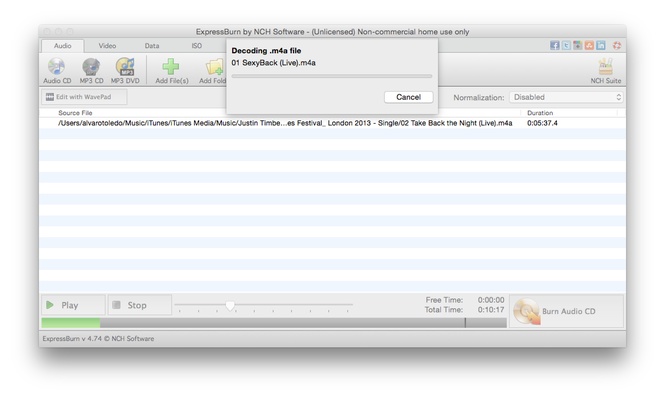
Task: Click the disc capacity usage bar
Action: pyautogui.click(x=274, y=323)
